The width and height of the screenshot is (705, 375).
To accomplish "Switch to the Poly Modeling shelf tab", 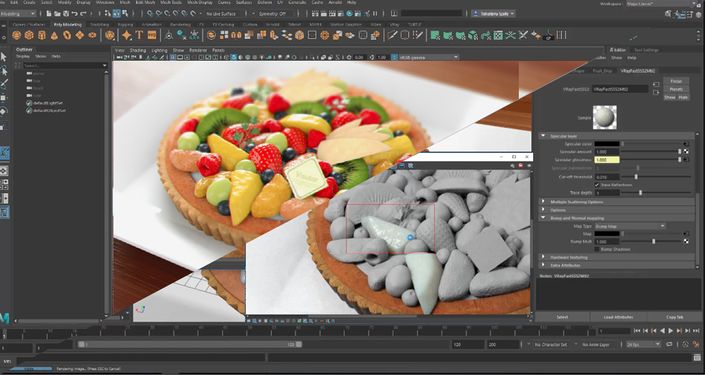I will pos(68,25).
